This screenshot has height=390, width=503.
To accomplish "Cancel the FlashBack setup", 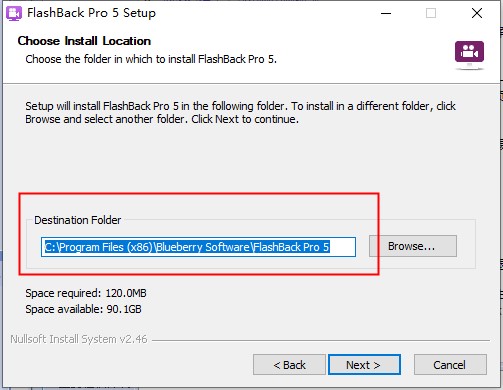I will point(450,365).
